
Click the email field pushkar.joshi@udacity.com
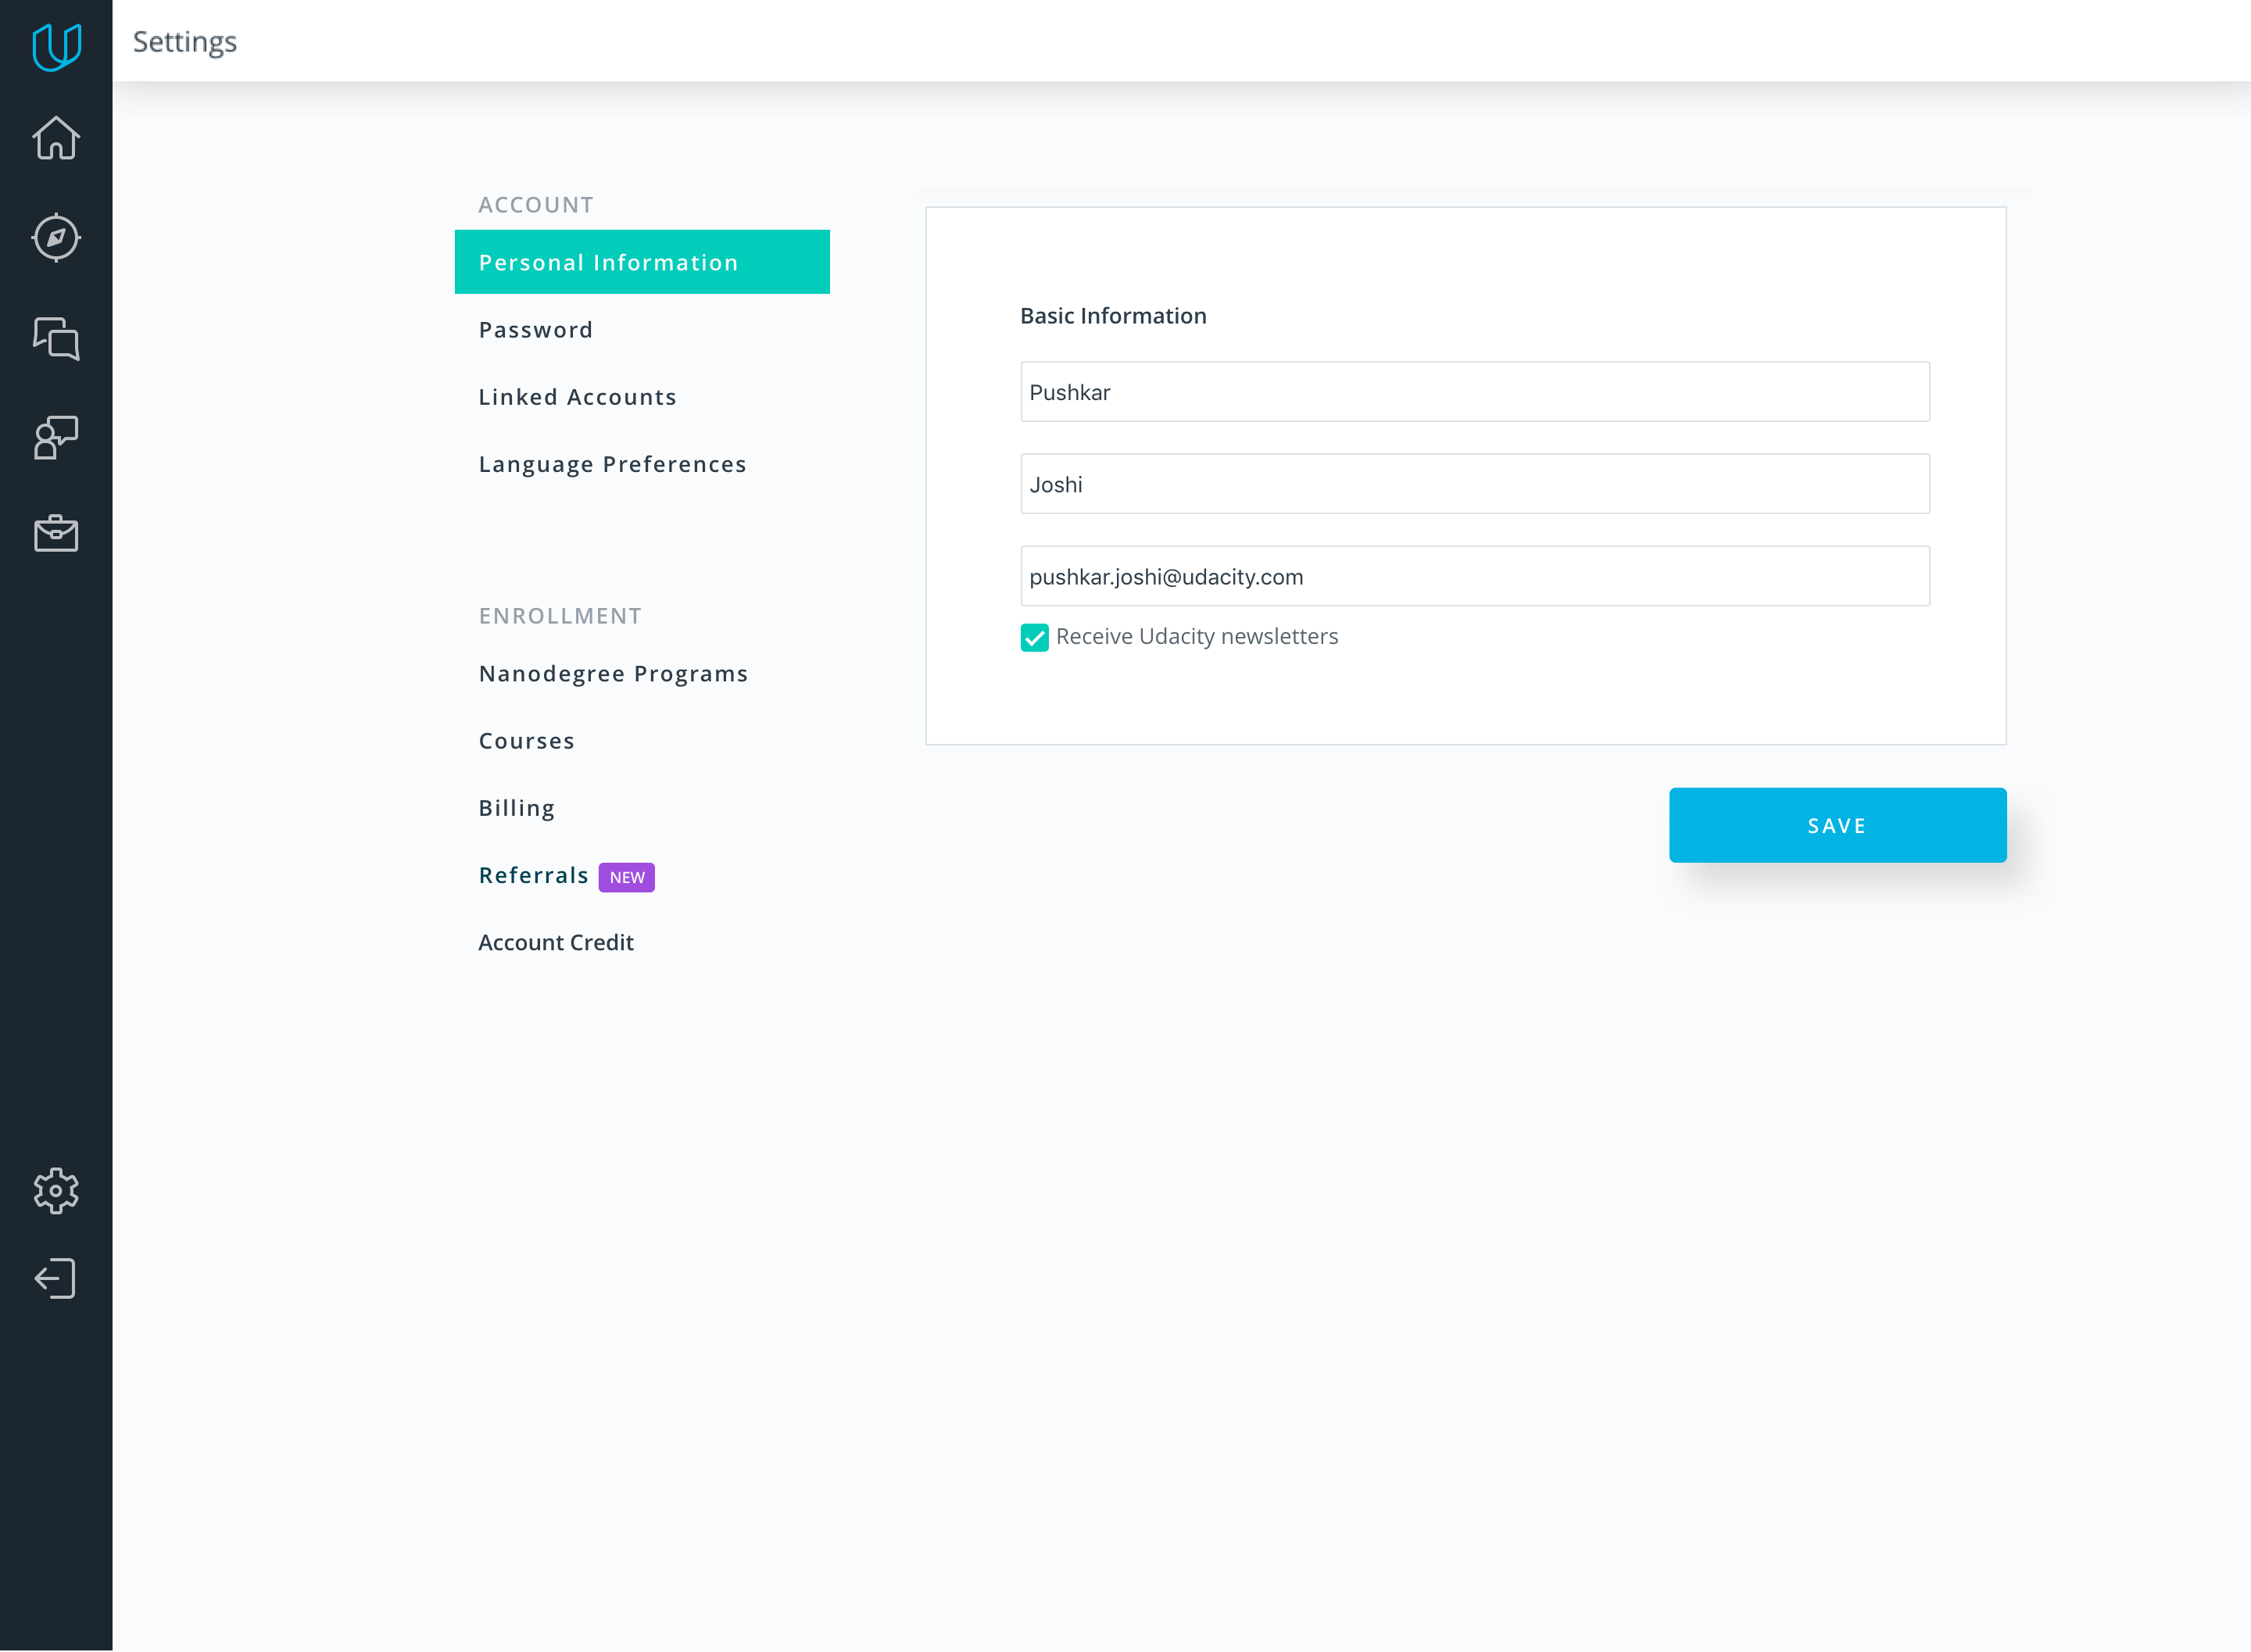pos(1475,576)
